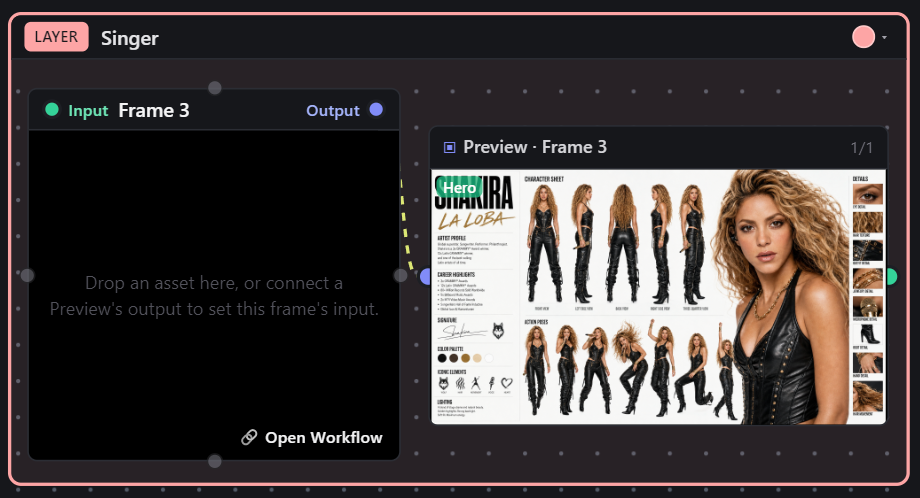The image size is (920, 498).
Task: Click the left handle of Frame 3 node
Action: coord(28,275)
